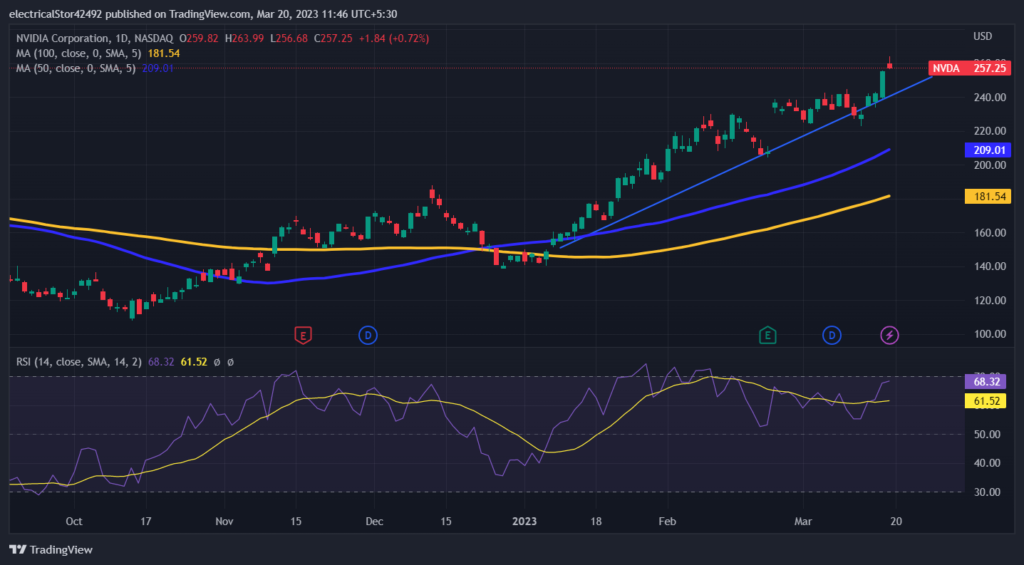Click the green earnings E marker
The image size is (1024, 565).
[x=767, y=336]
